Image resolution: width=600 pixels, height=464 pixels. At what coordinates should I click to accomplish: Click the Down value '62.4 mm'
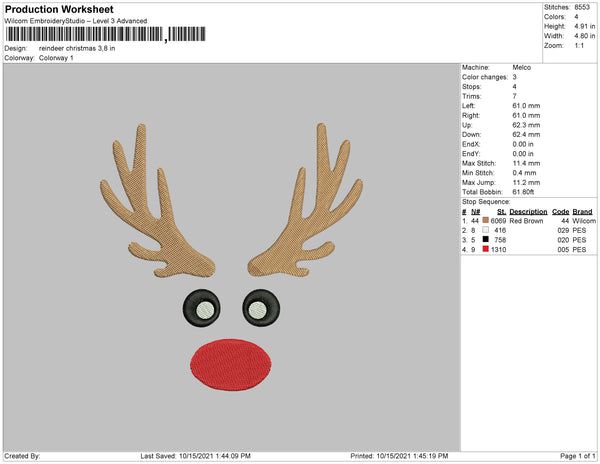point(526,135)
